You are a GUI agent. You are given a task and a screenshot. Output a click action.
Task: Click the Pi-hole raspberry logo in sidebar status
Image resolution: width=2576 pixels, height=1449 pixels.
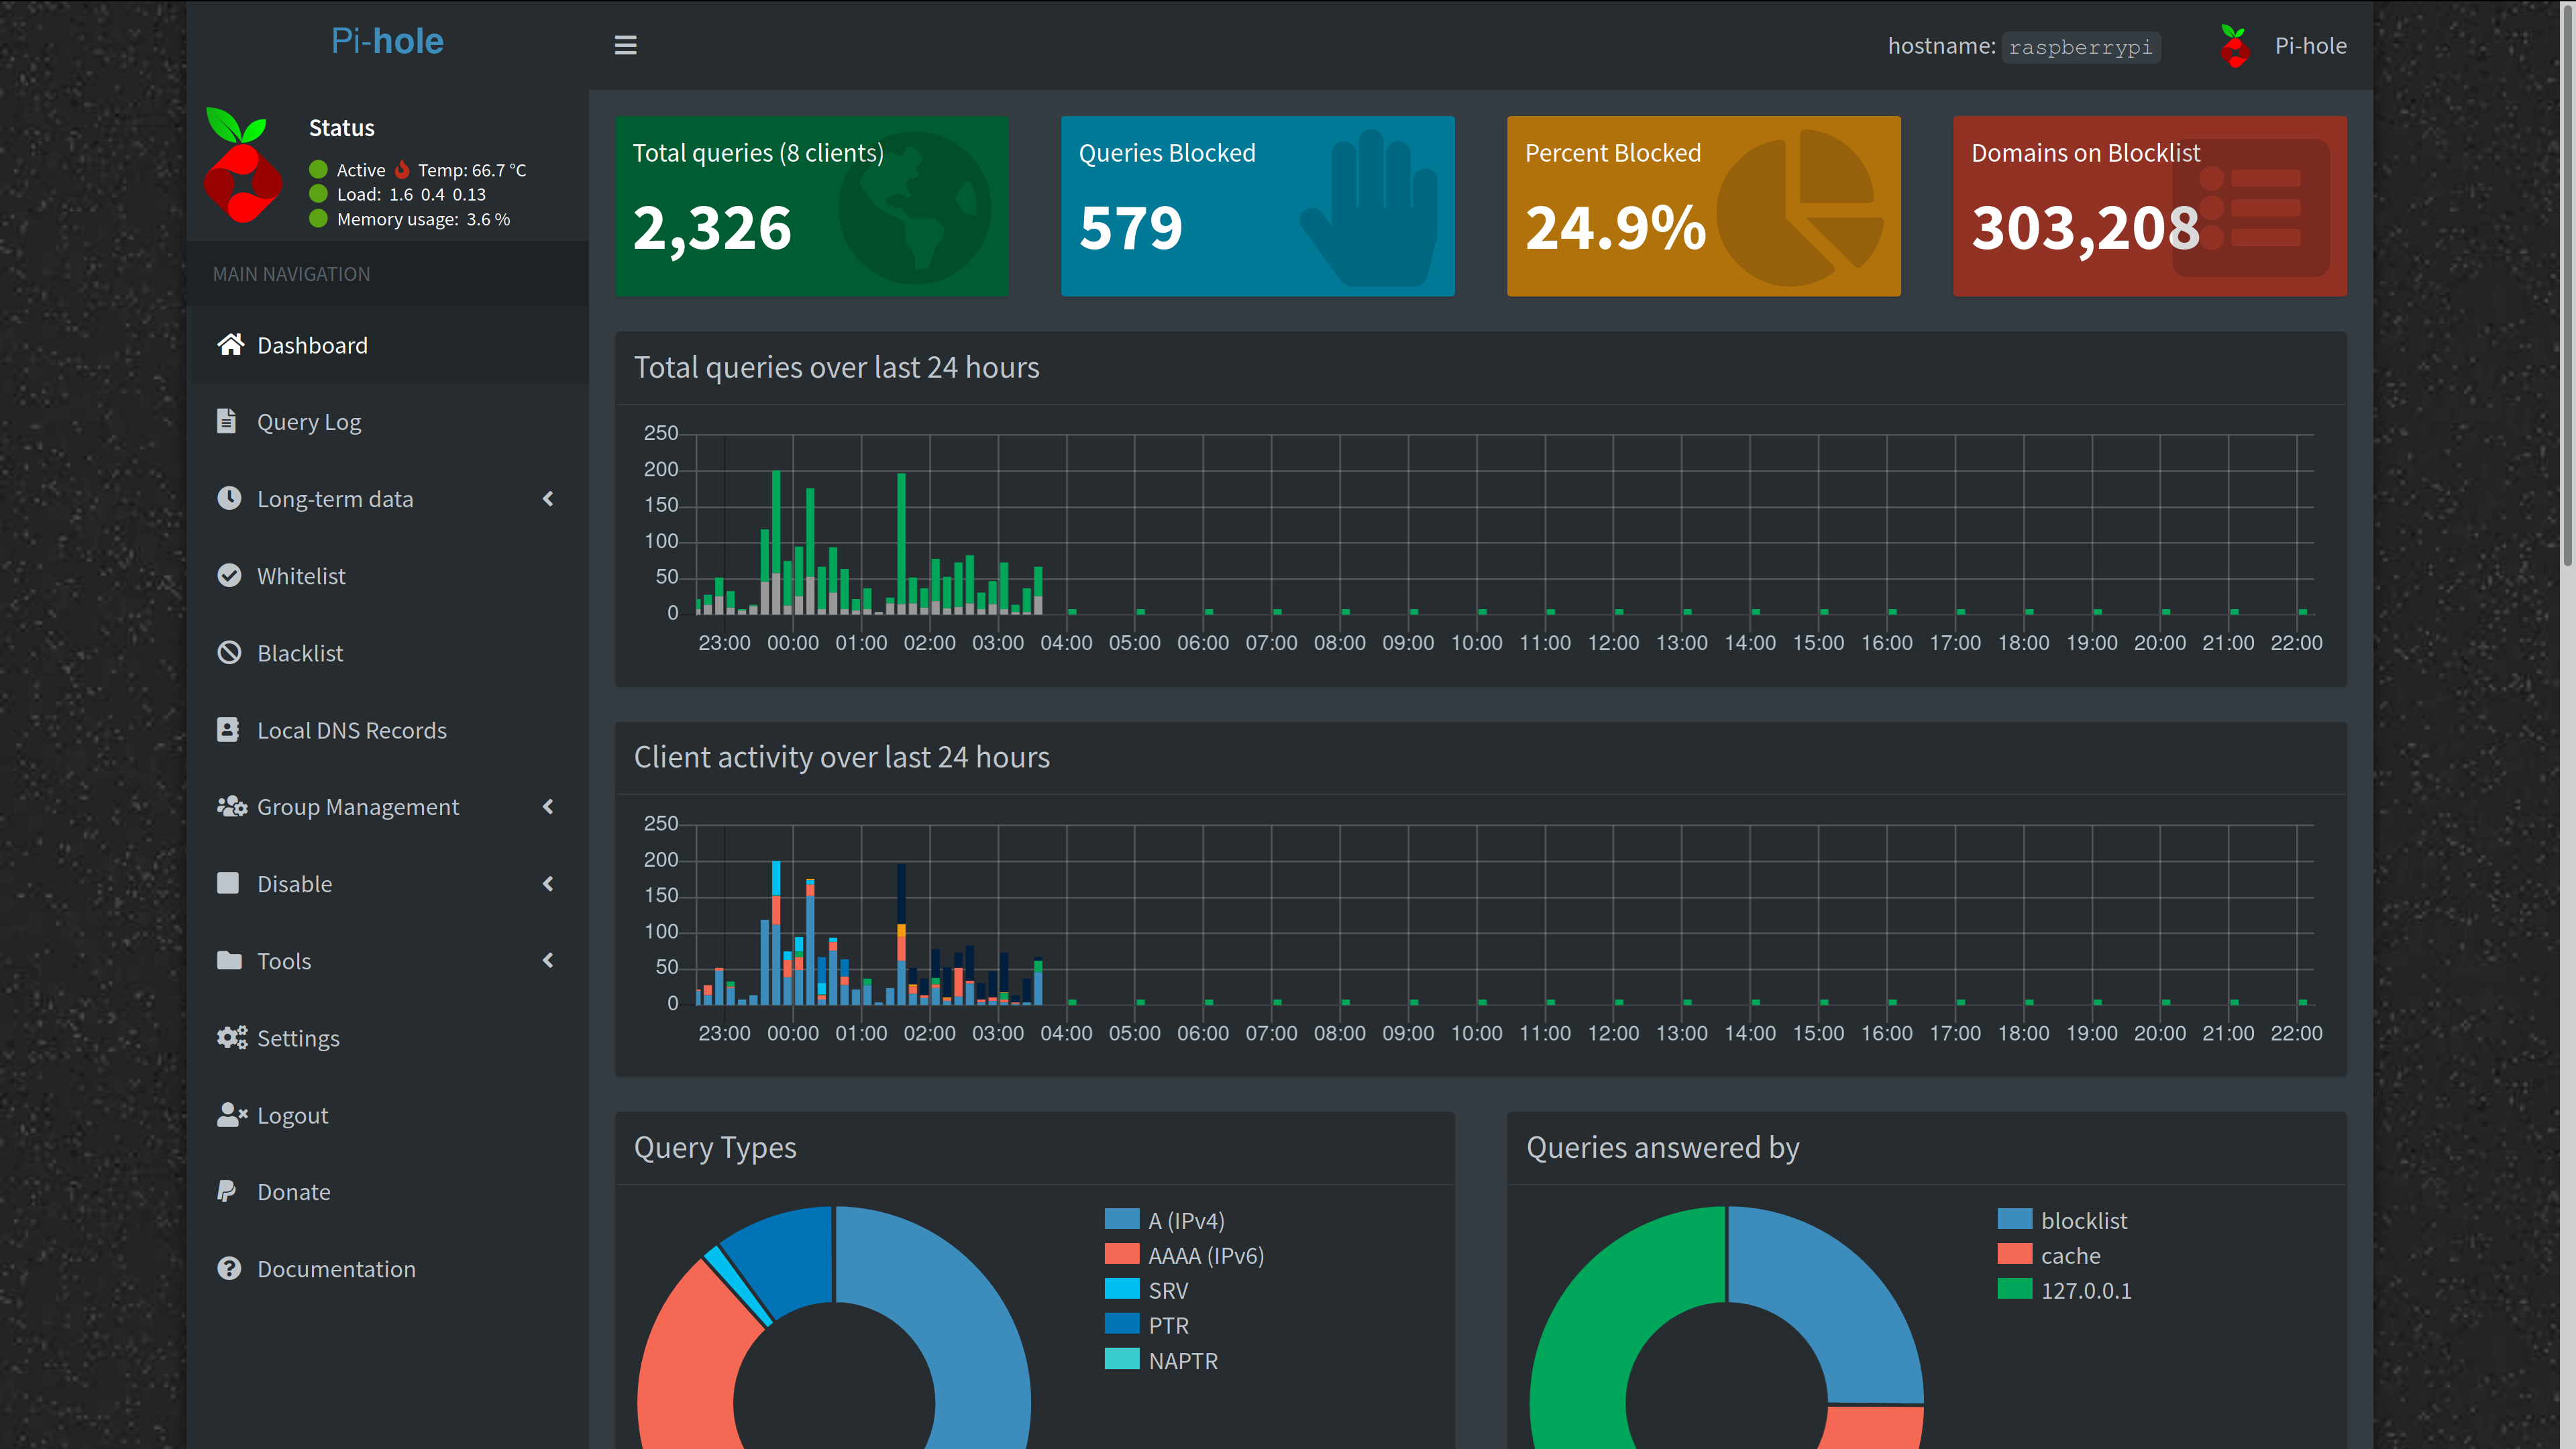(242, 165)
